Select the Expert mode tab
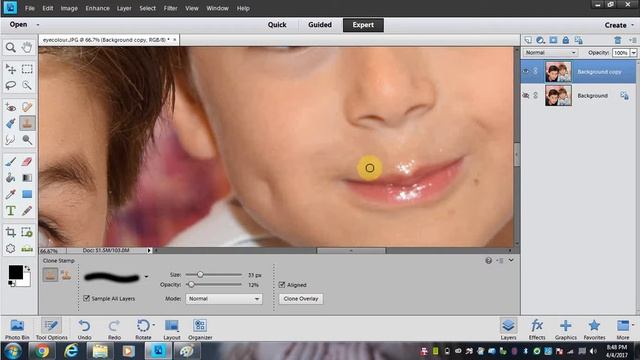 point(363,25)
